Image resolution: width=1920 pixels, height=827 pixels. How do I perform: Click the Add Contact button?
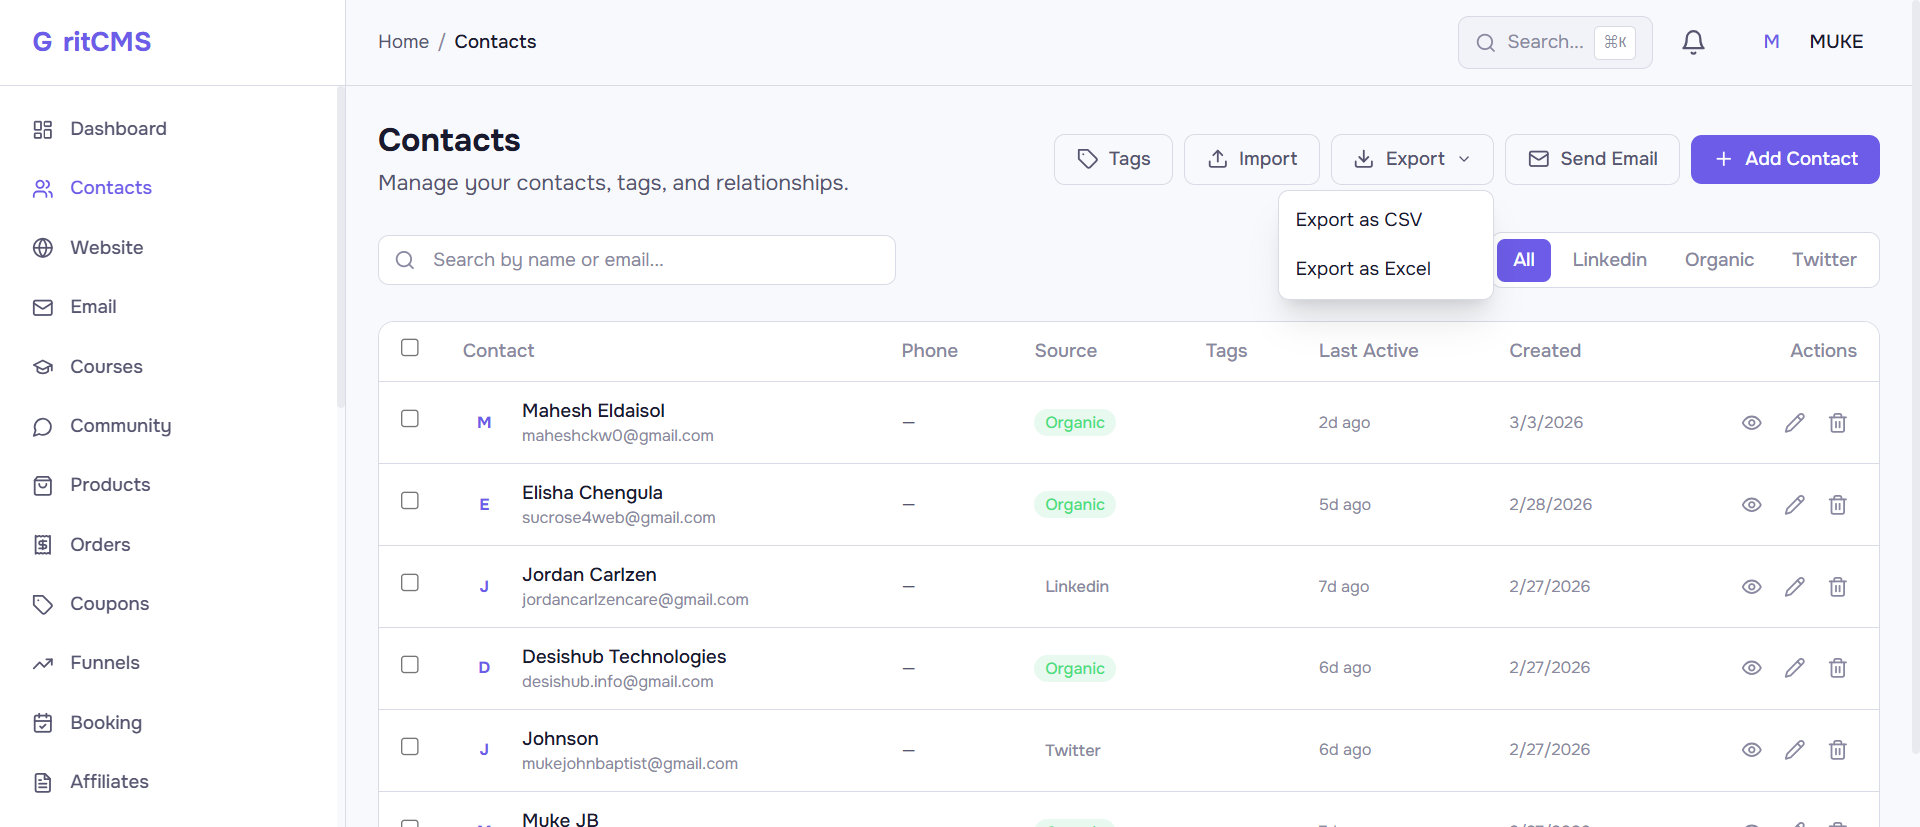point(1785,160)
